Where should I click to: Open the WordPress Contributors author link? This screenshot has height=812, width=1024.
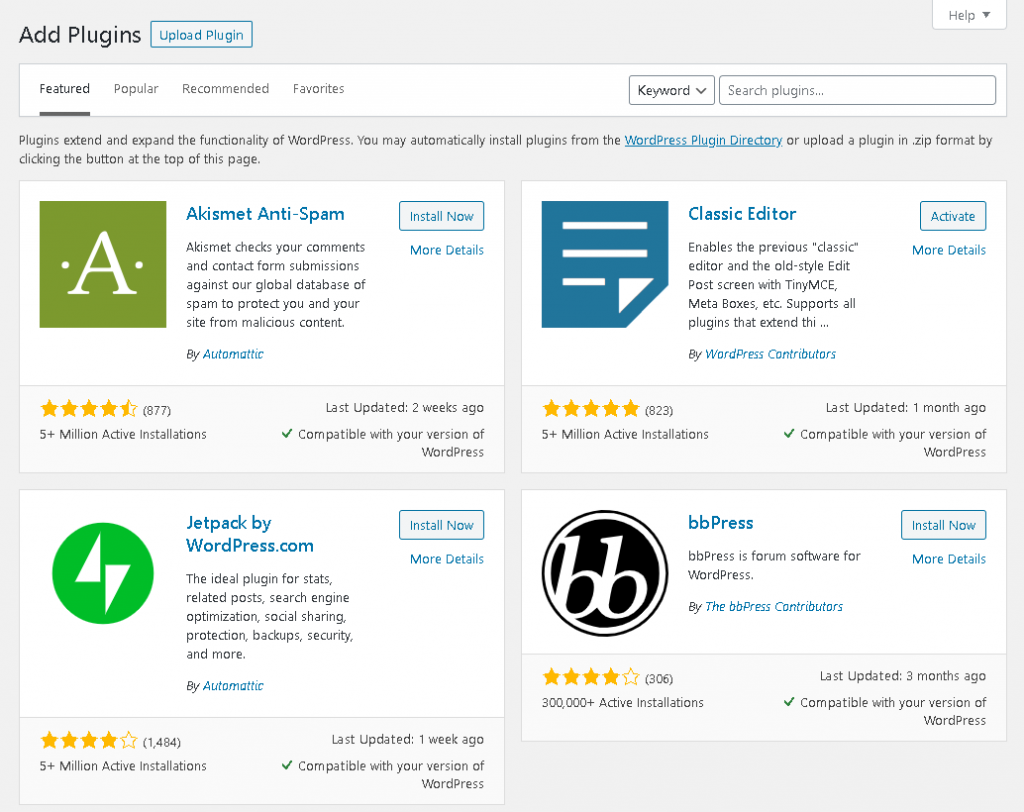(771, 354)
